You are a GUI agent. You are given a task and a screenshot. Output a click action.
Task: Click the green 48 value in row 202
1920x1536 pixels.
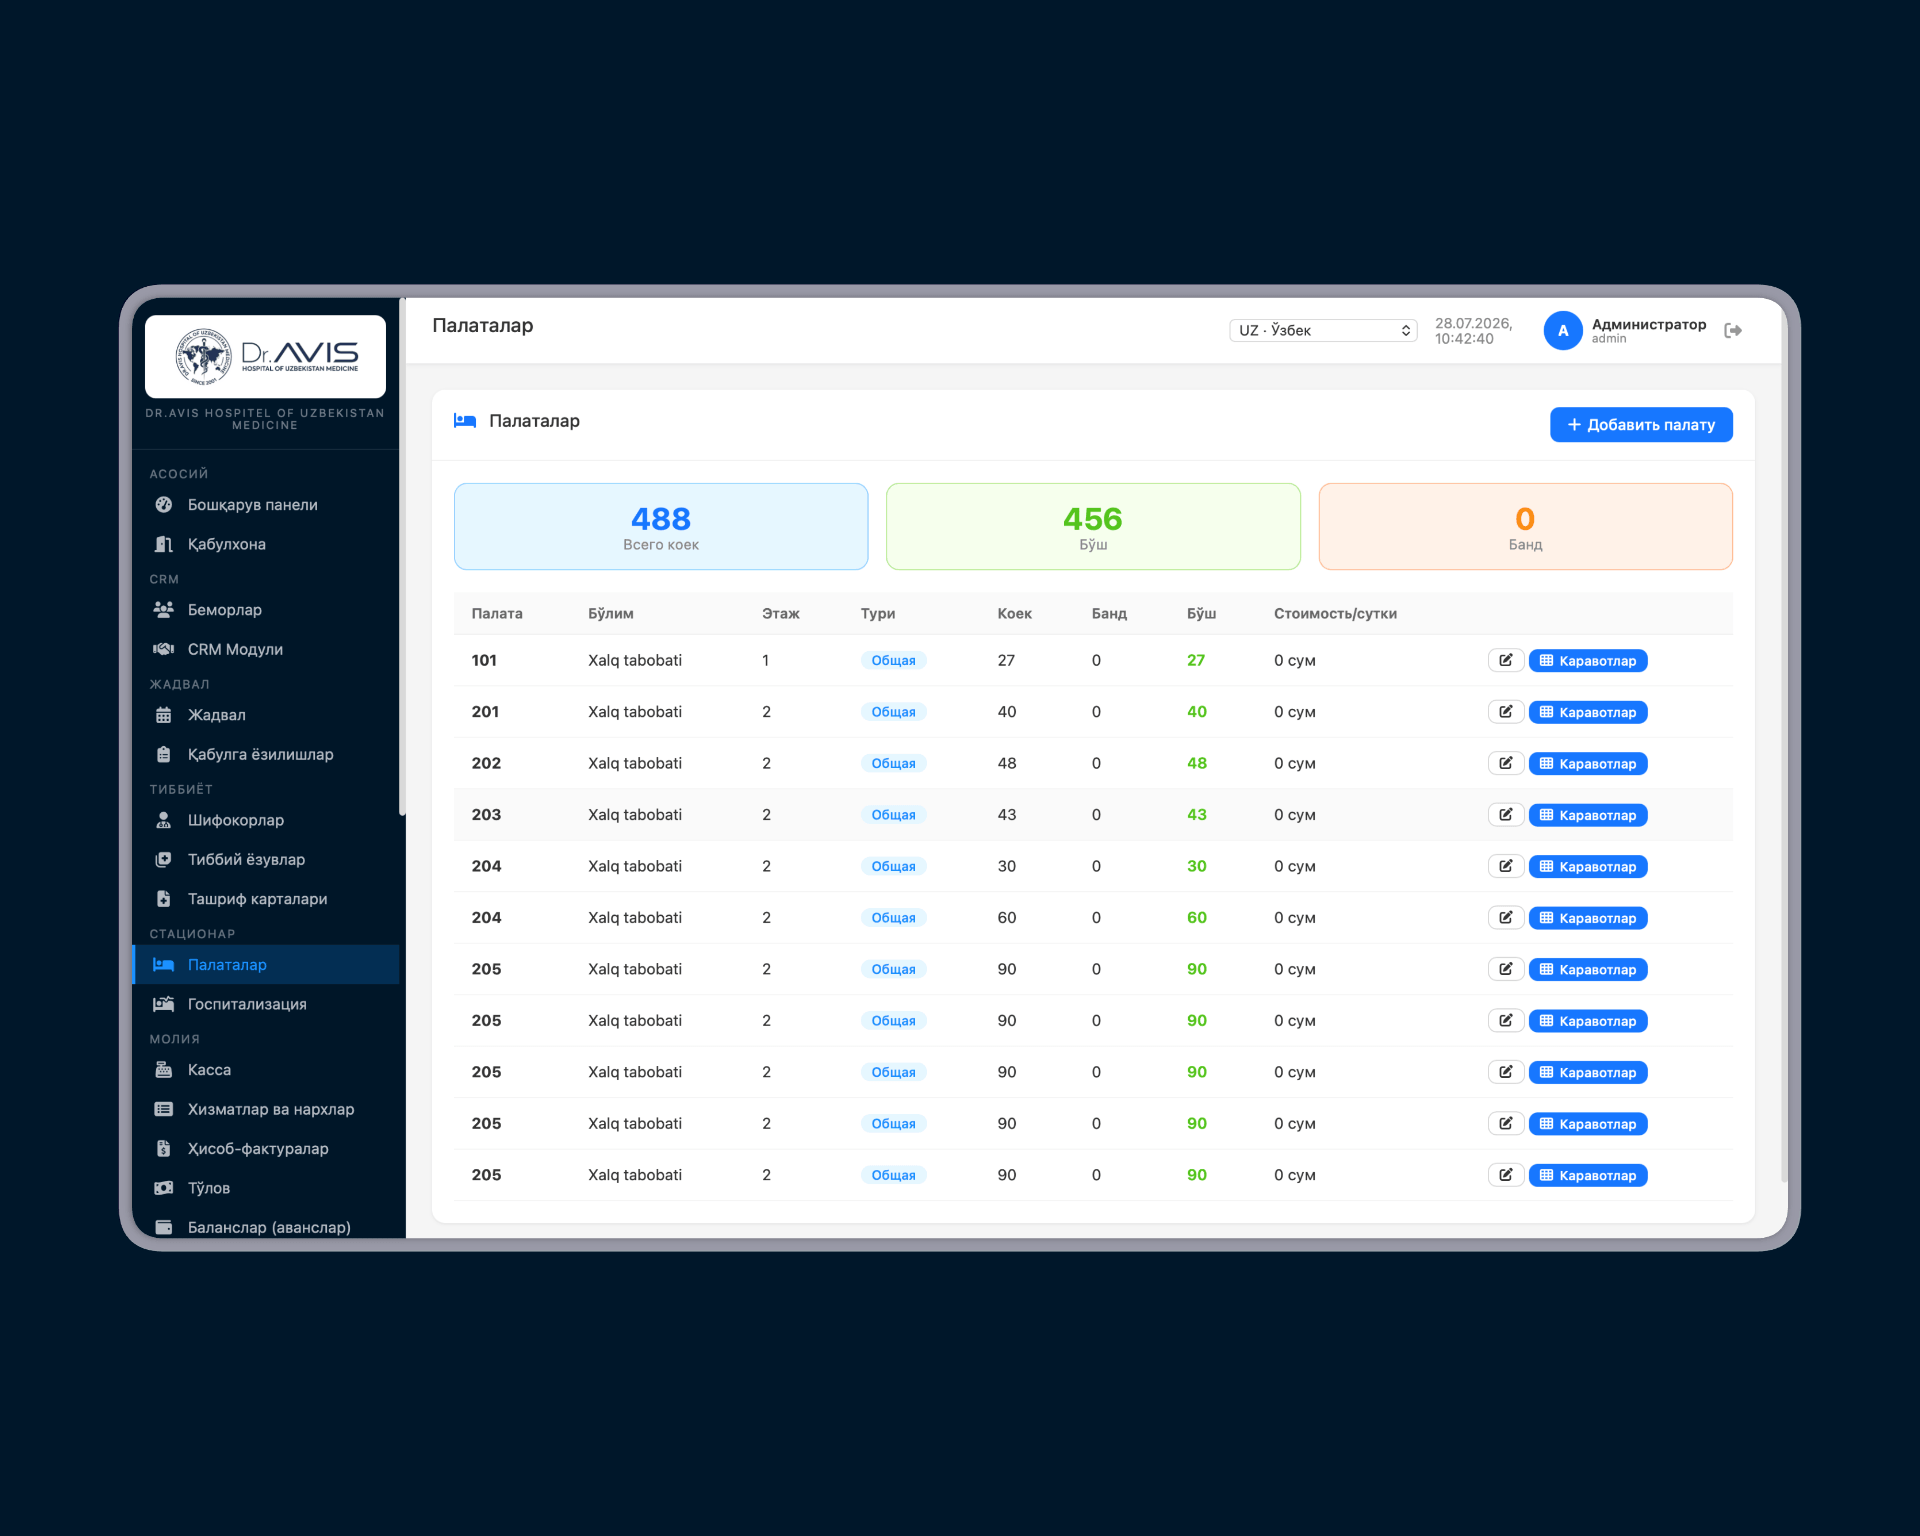click(x=1197, y=763)
